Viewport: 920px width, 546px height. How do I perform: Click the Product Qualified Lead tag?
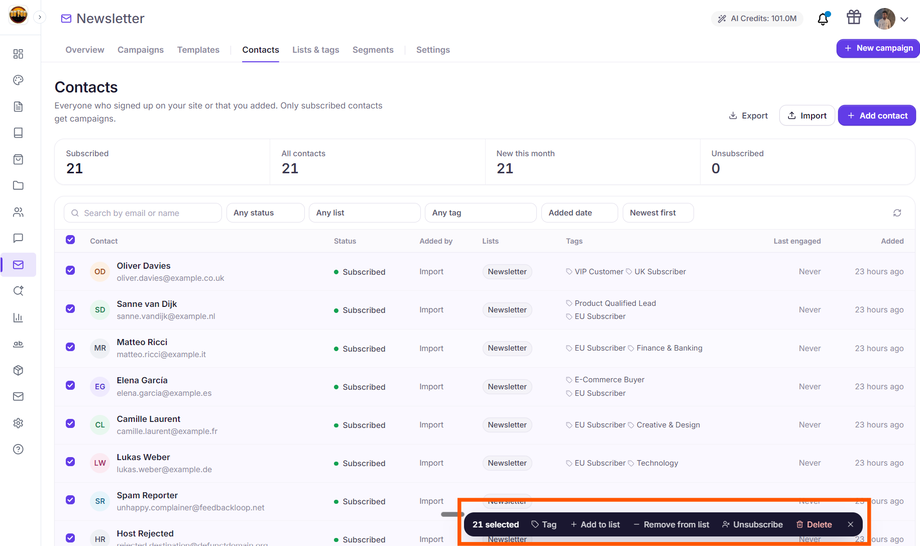click(611, 303)
